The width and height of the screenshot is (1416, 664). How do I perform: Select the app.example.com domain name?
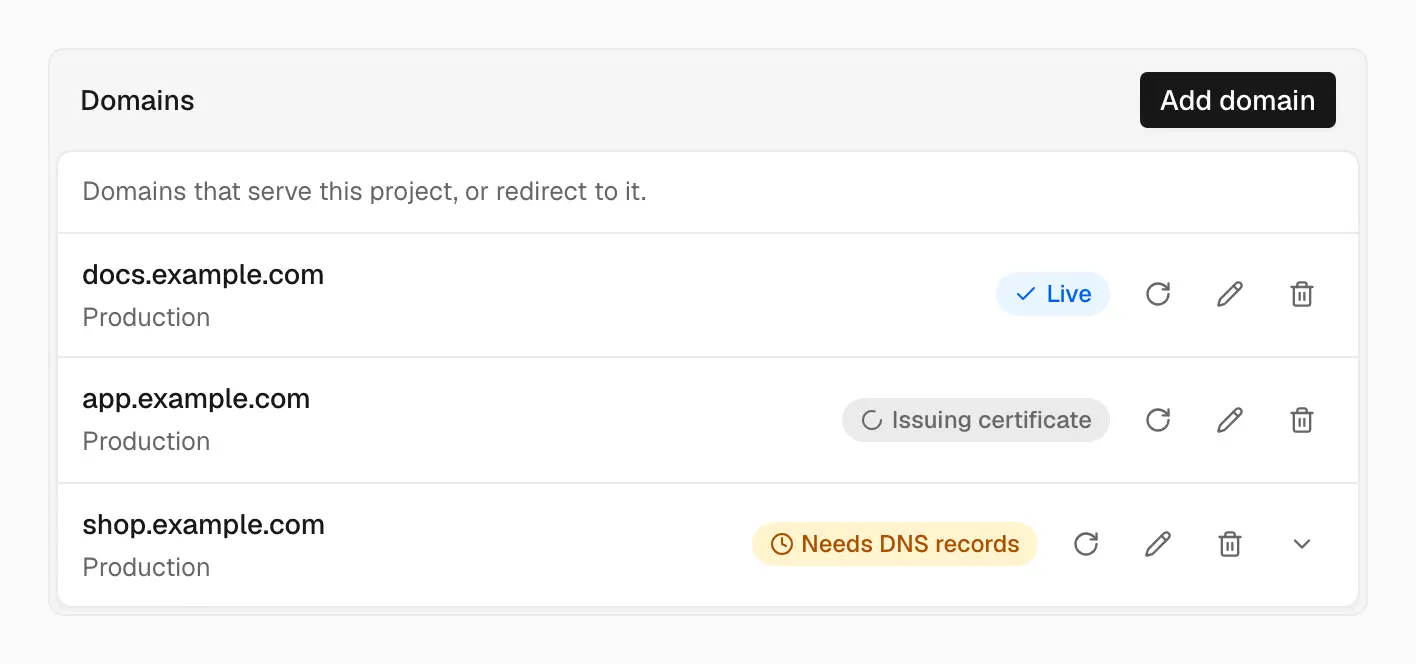pyautogui.click(x=196, y=399)
